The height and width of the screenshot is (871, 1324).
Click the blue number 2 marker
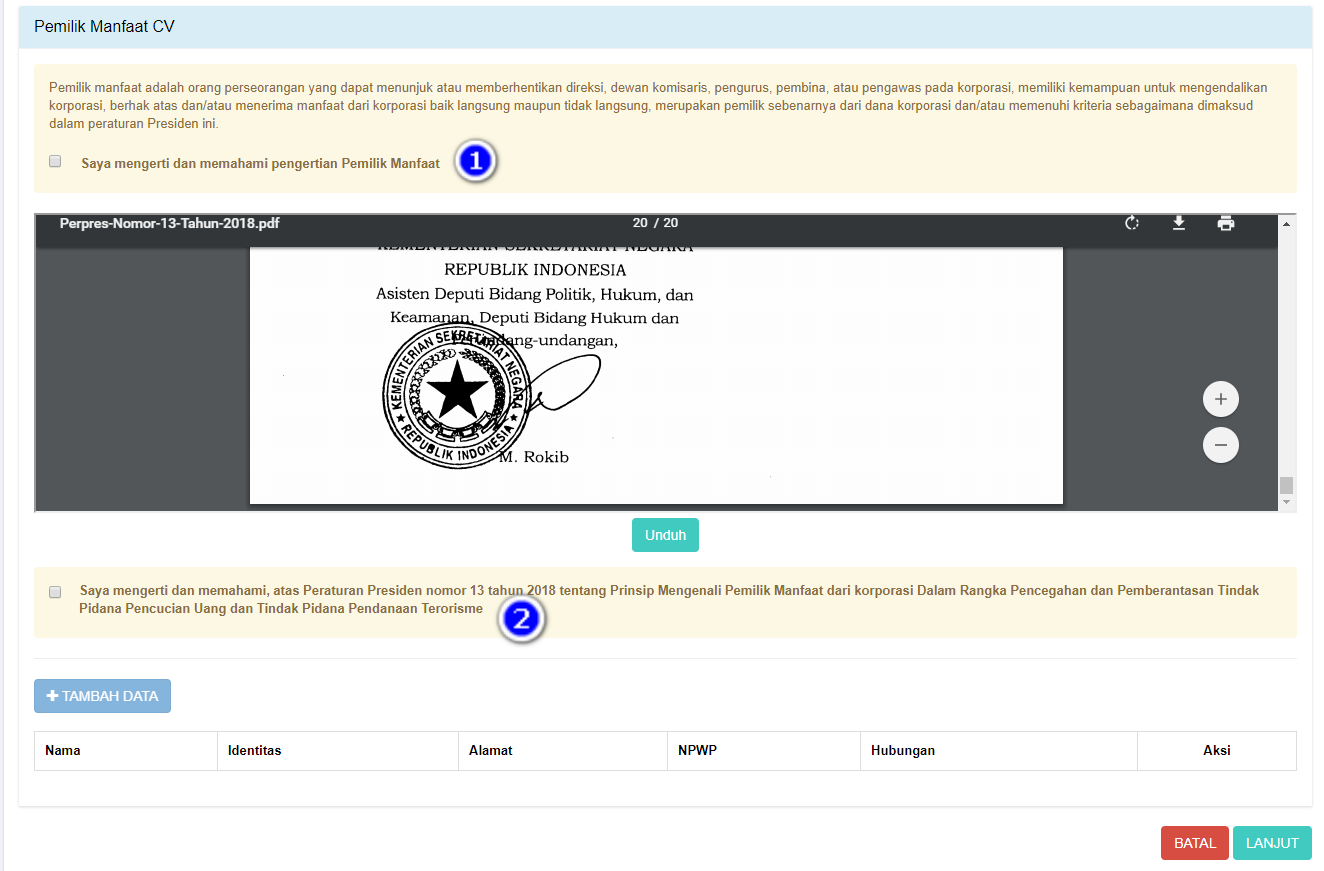tap(520, 620)
